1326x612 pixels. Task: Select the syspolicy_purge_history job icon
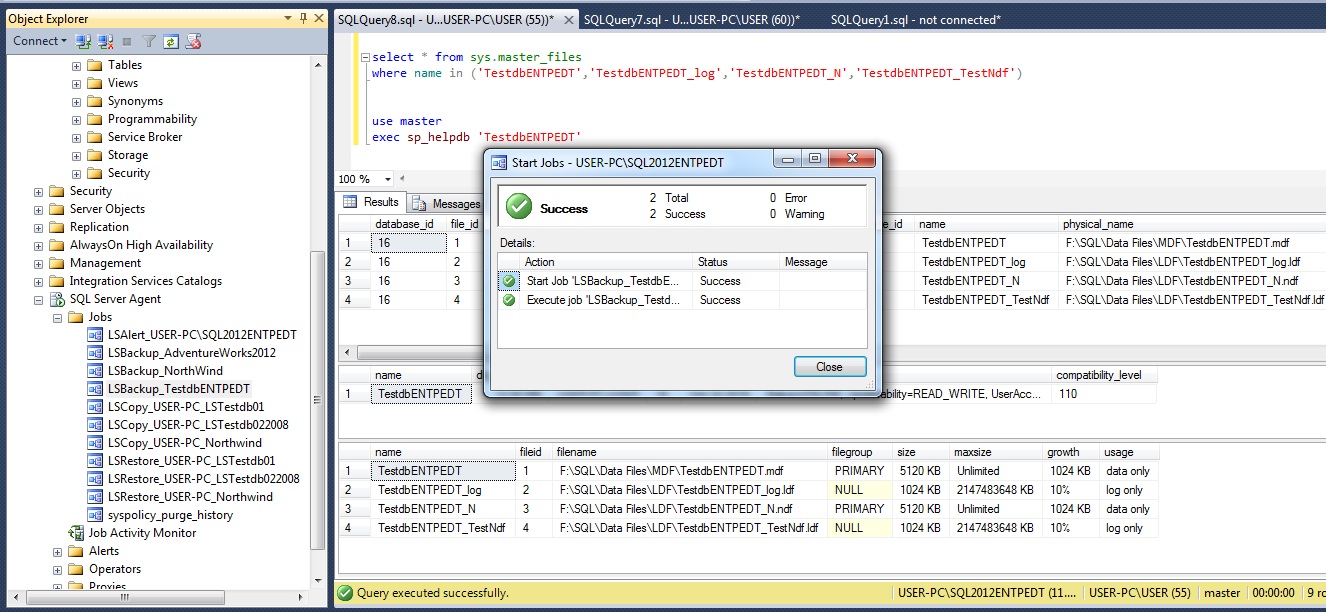[96, 515]
